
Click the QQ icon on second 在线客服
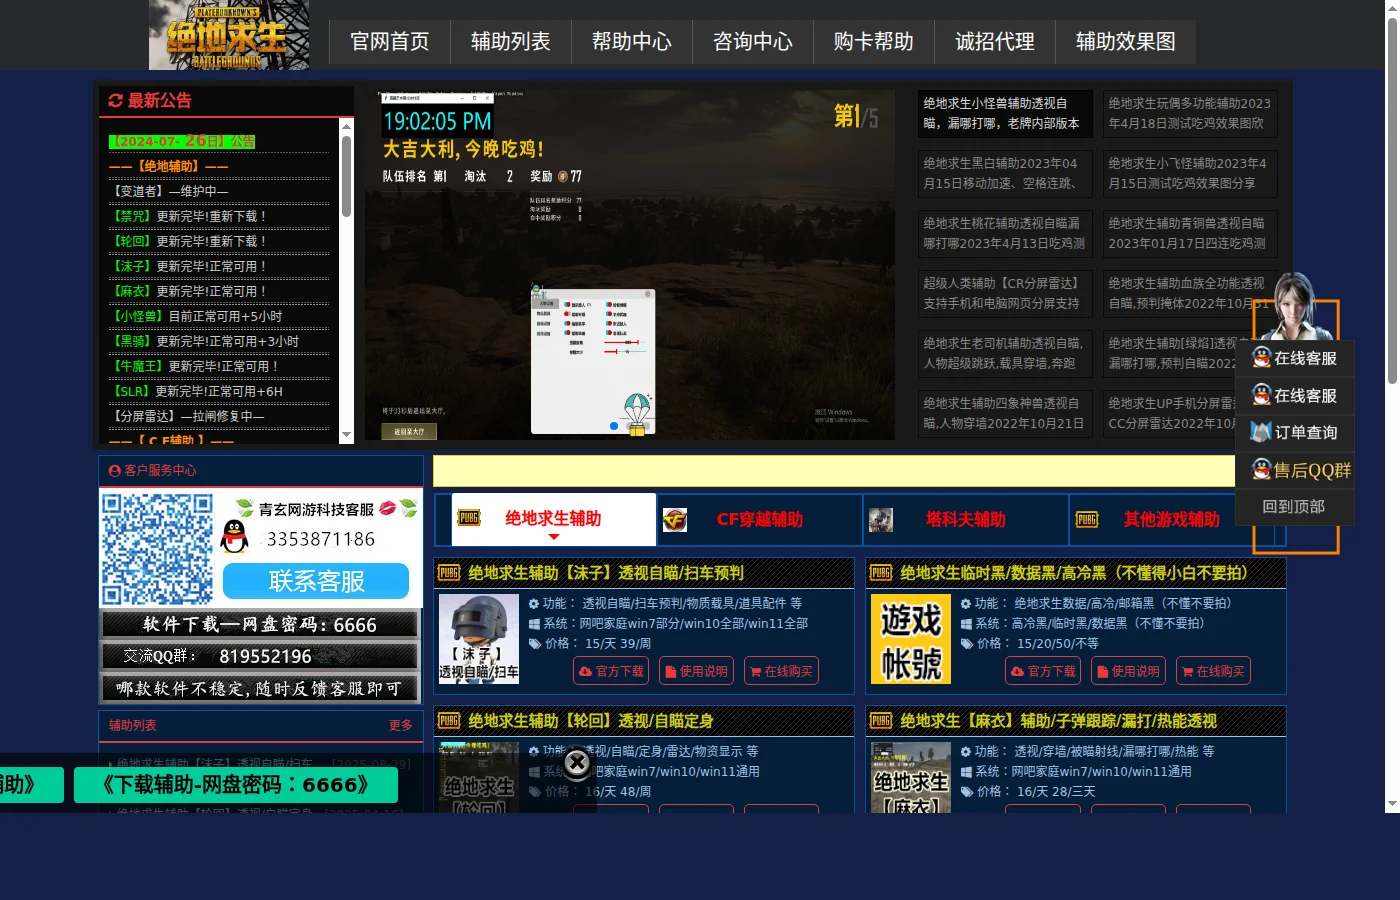[1262, 395]
